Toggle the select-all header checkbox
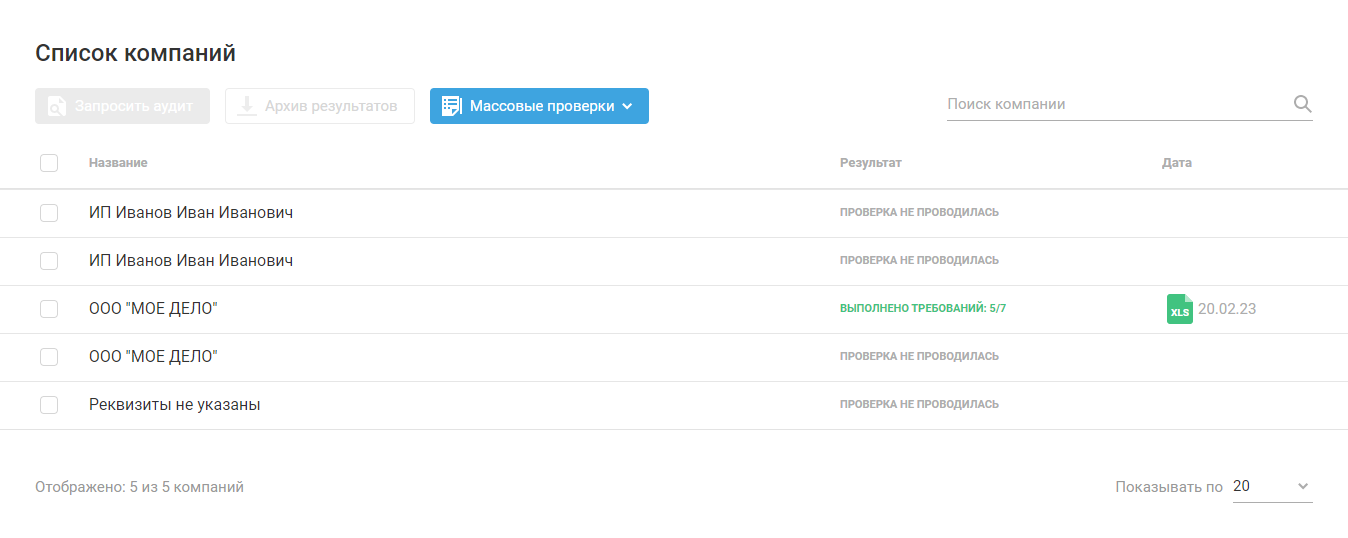This screenshot has height=538, width=1348. (x=49, y=163)
